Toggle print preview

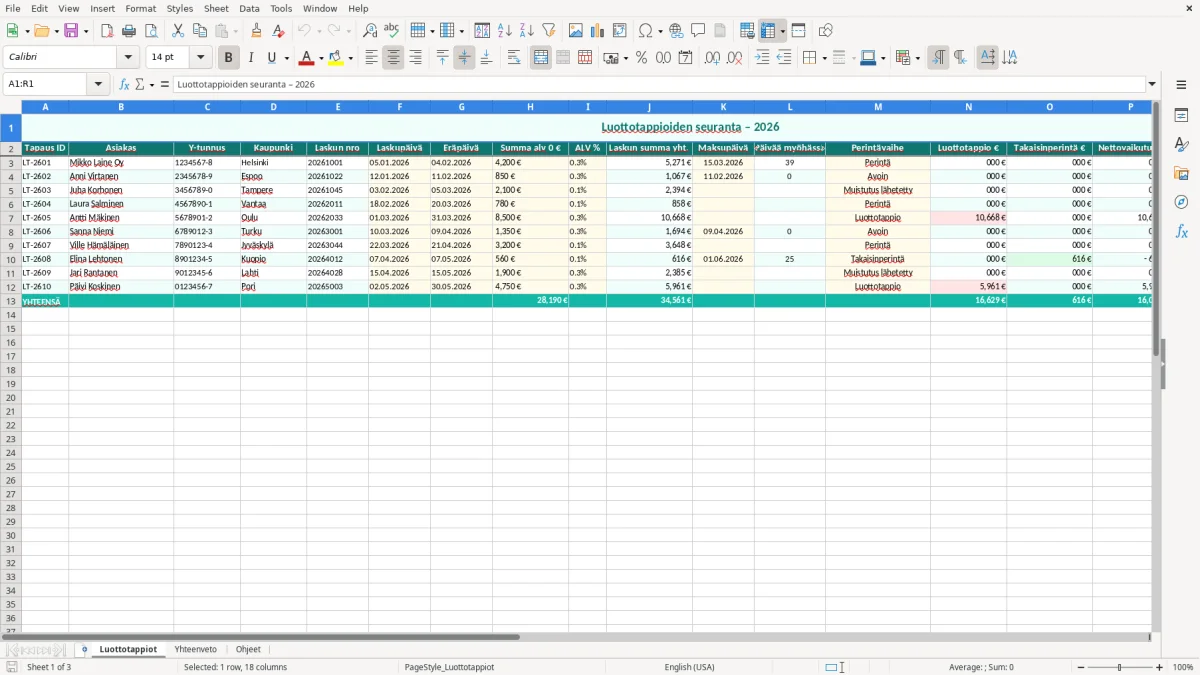151,31
